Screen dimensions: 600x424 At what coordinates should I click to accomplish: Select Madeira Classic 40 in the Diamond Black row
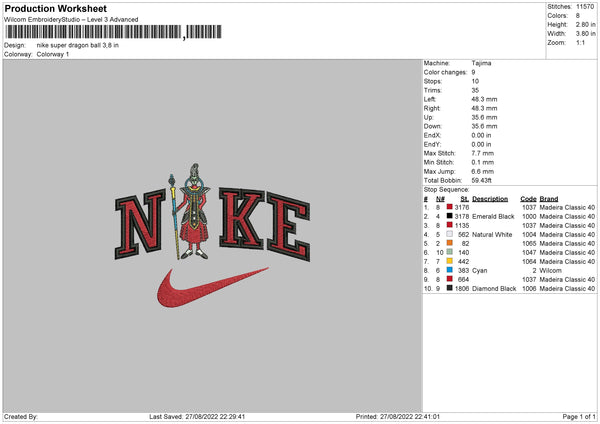click(x=567, y=289)
